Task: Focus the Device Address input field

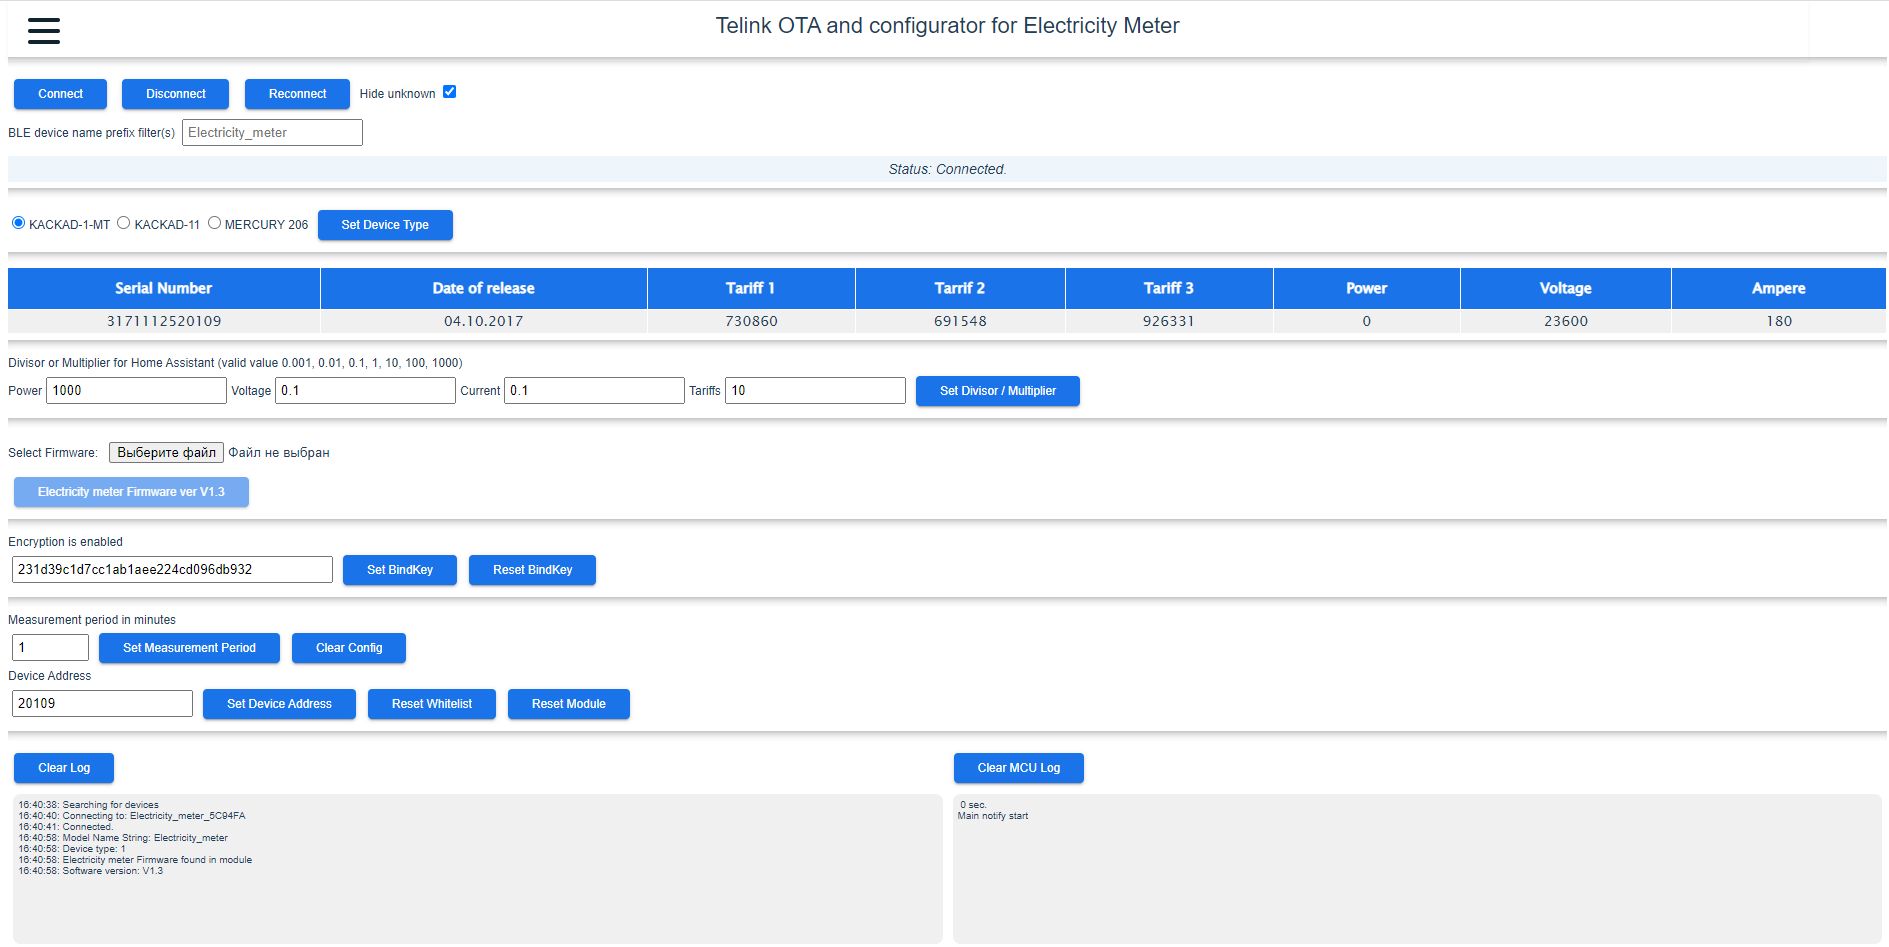Action: click(102, 704)
